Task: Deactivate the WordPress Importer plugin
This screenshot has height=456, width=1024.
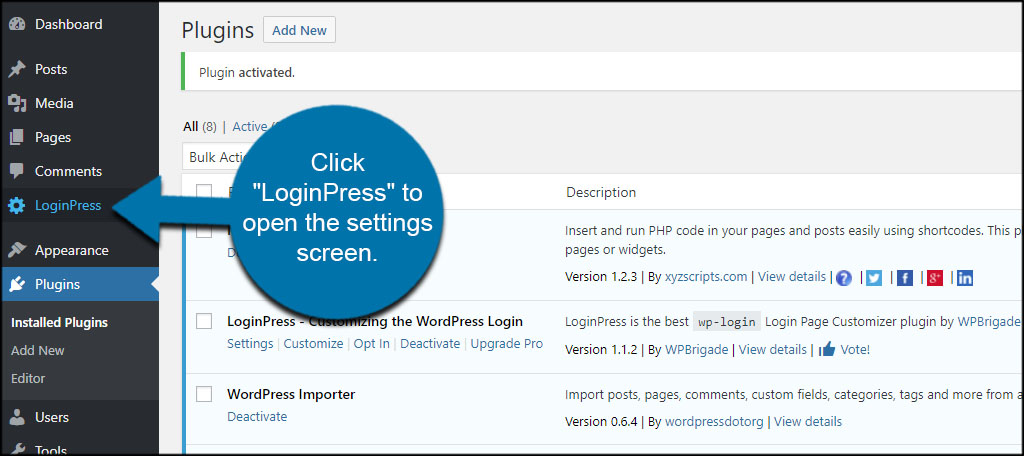Action: tap(257, 416)
